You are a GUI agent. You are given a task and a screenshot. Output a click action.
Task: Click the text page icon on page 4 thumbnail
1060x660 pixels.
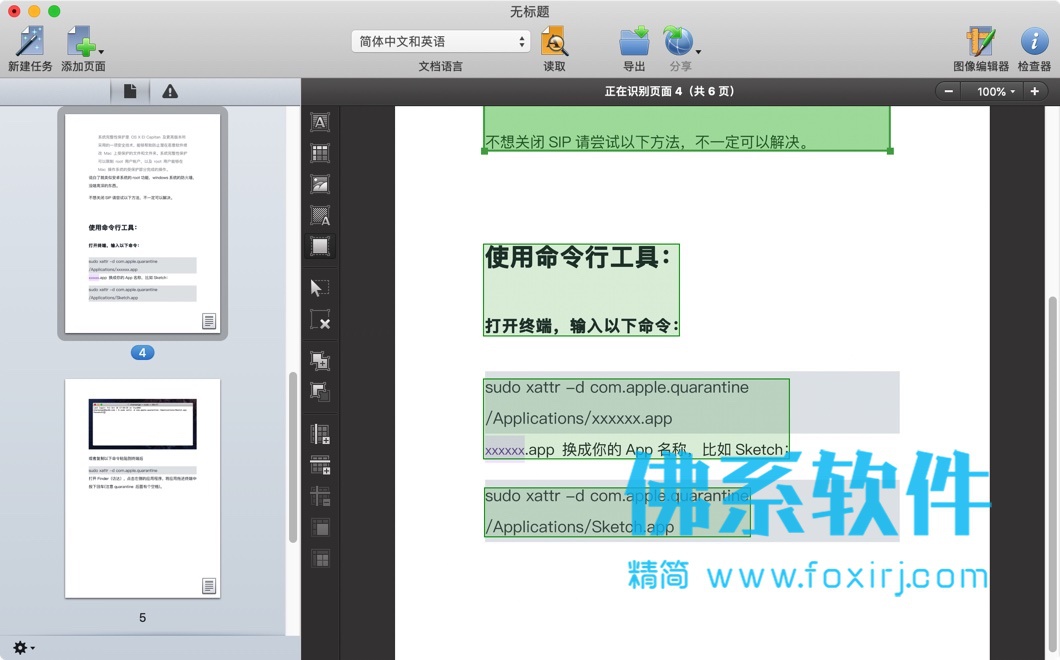[209, 321]
